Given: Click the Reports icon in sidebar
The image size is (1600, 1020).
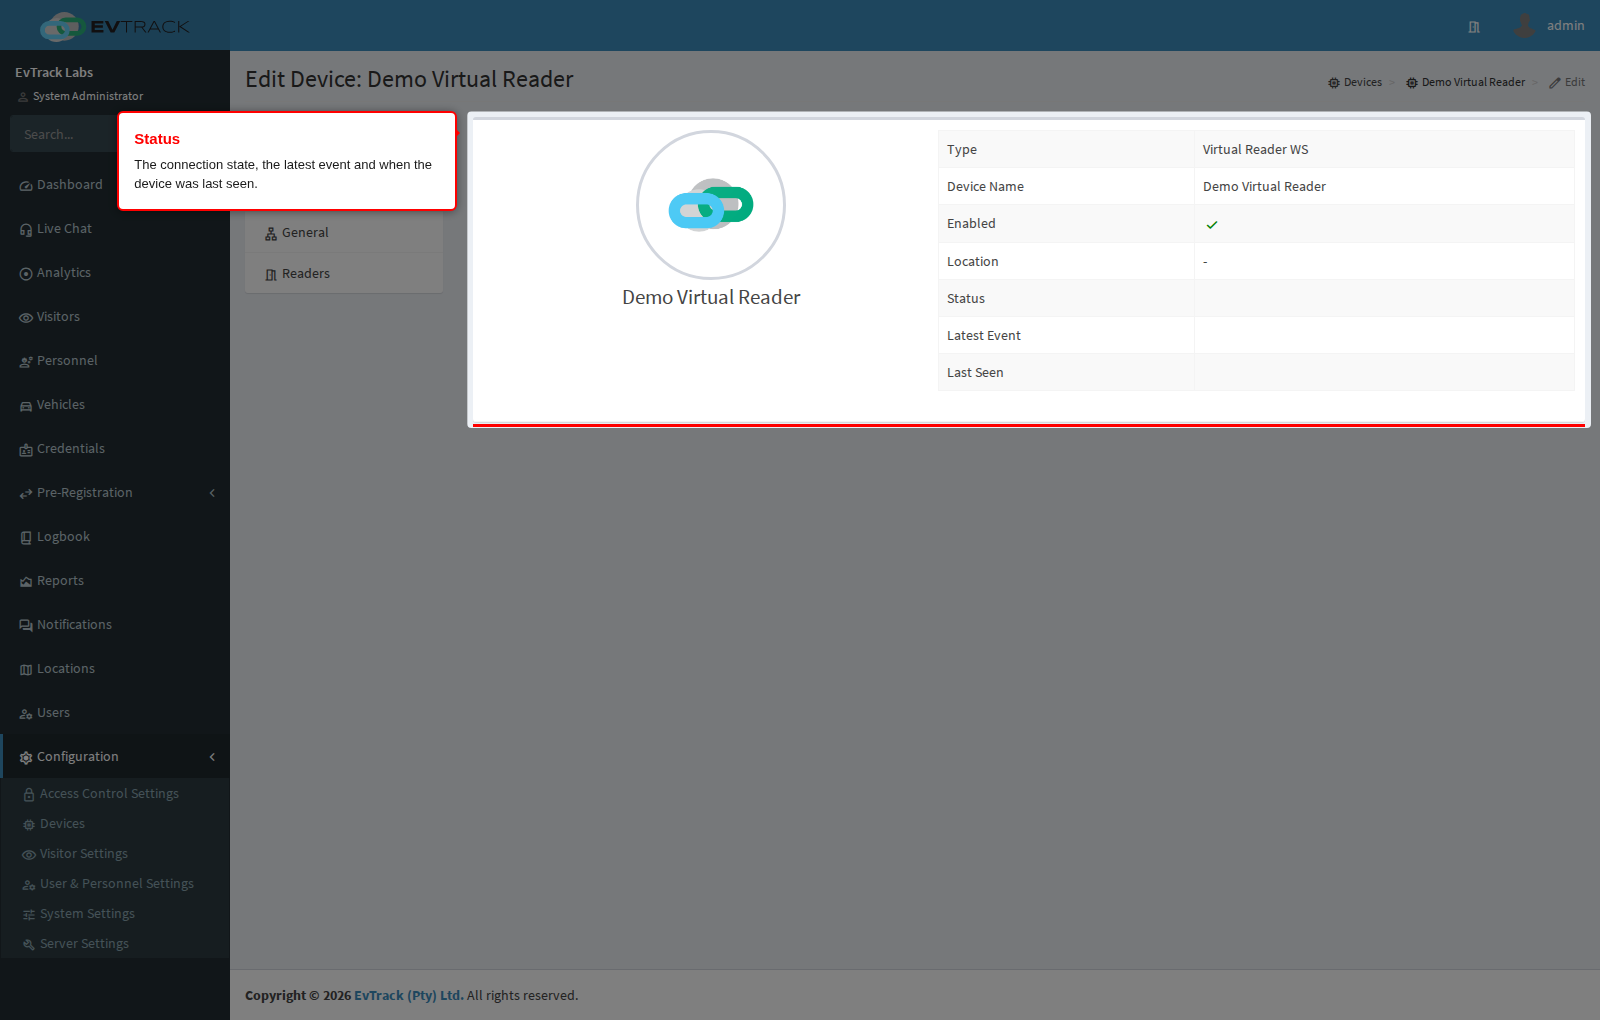Looking at the screenshot, I should [26, 582].
